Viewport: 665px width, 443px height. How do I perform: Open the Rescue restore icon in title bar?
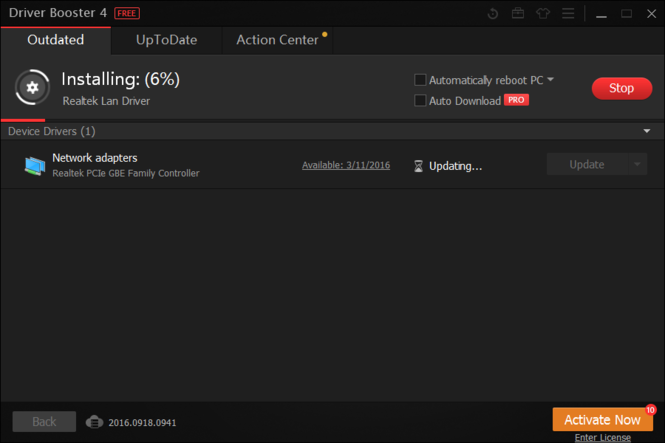coord(492,14)
